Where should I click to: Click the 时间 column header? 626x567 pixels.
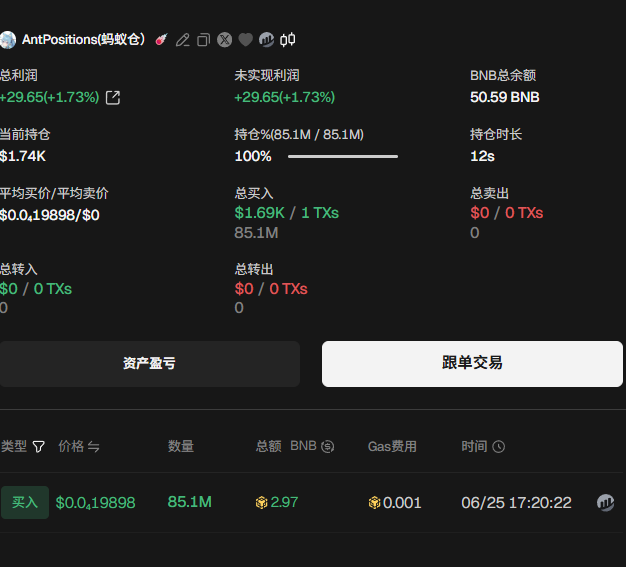click(x=474, y=446)
